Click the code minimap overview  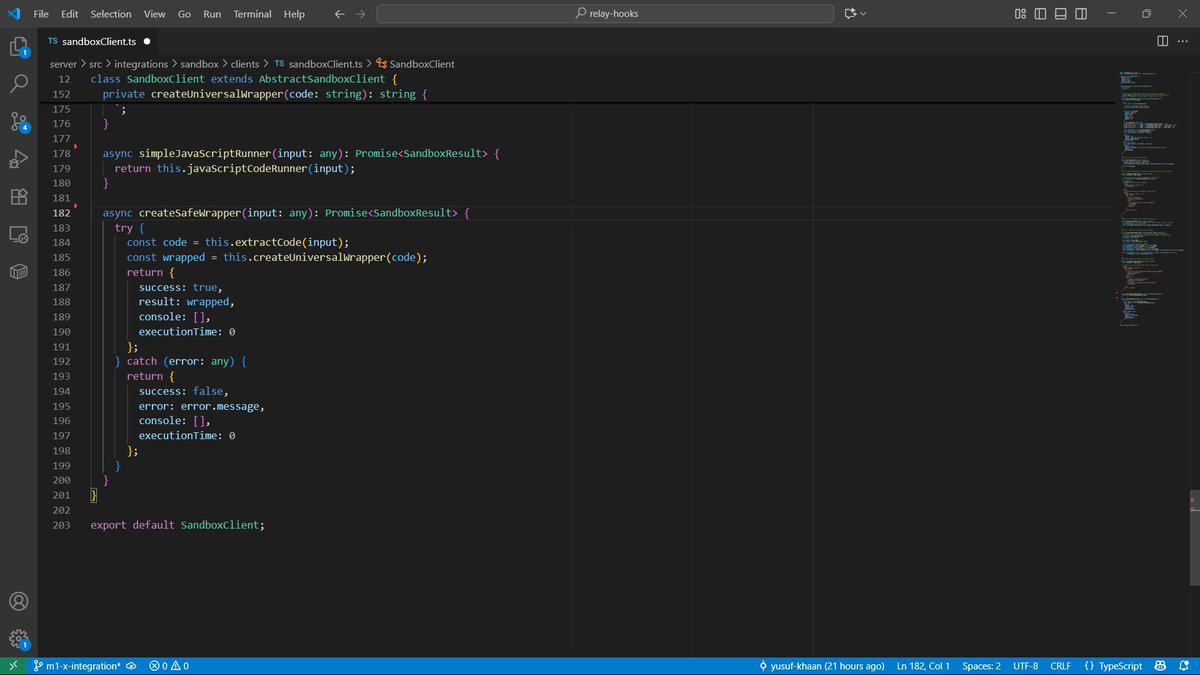coord(1150,200)
